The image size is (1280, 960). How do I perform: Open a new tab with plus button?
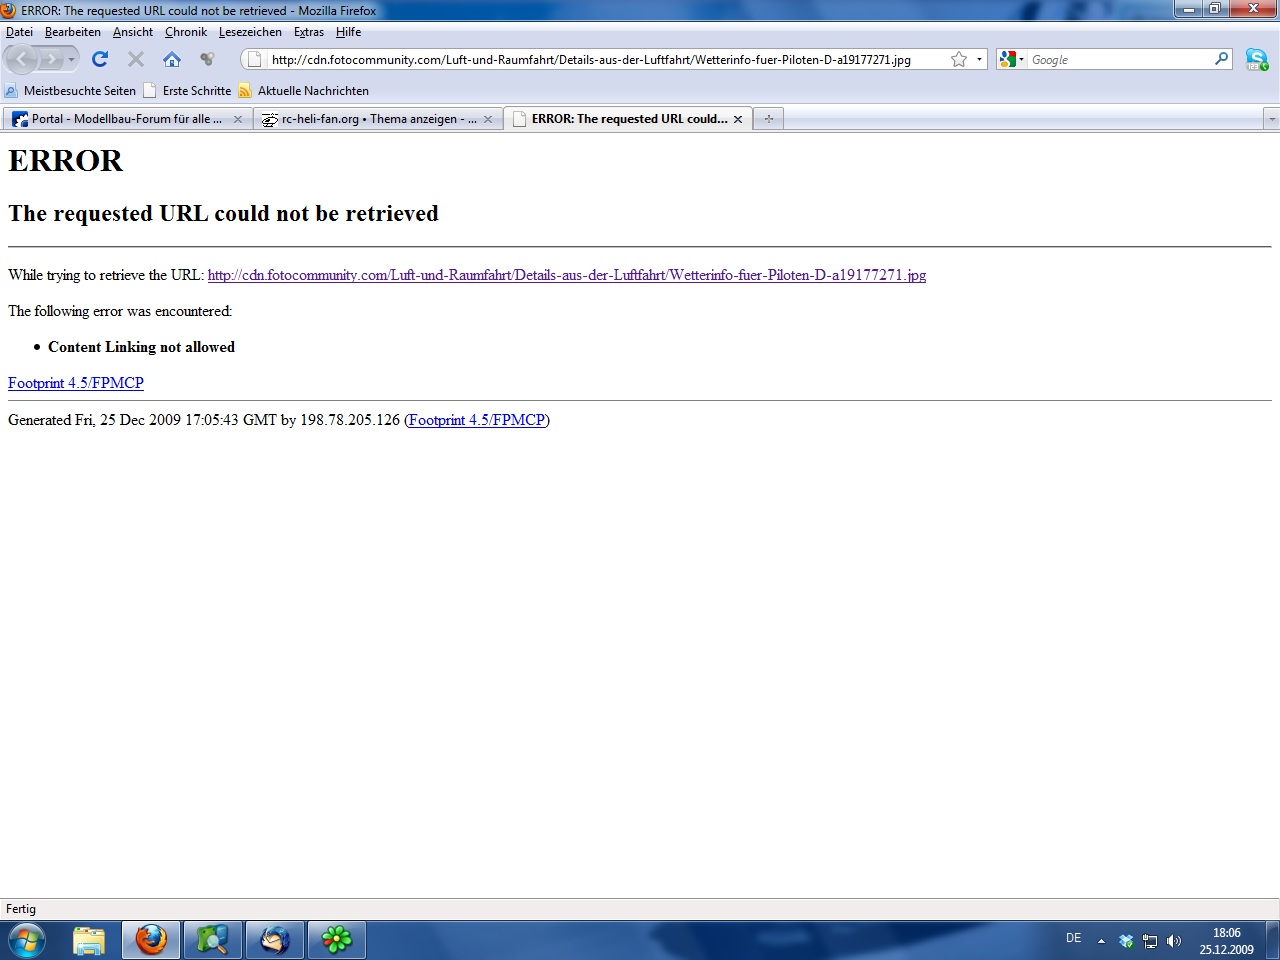click(768, 119)
